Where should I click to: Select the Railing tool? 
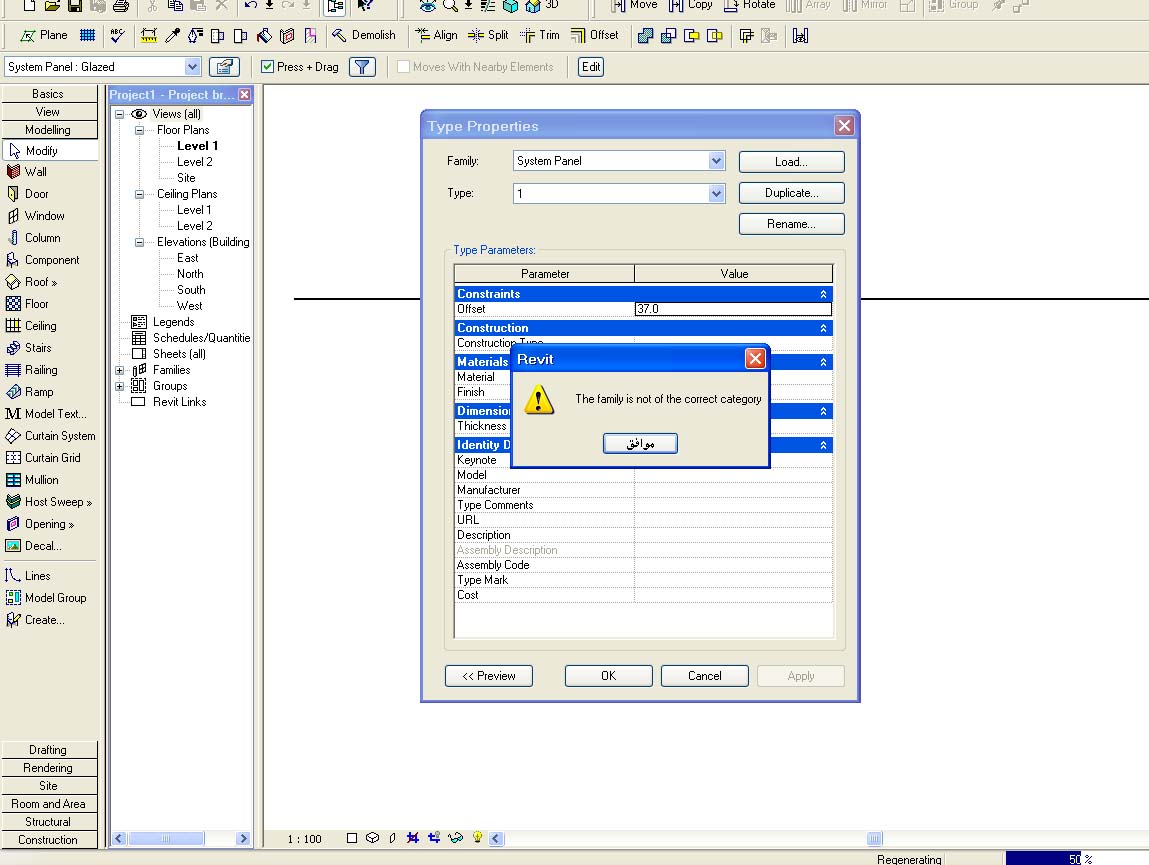[x=40, y=370]
